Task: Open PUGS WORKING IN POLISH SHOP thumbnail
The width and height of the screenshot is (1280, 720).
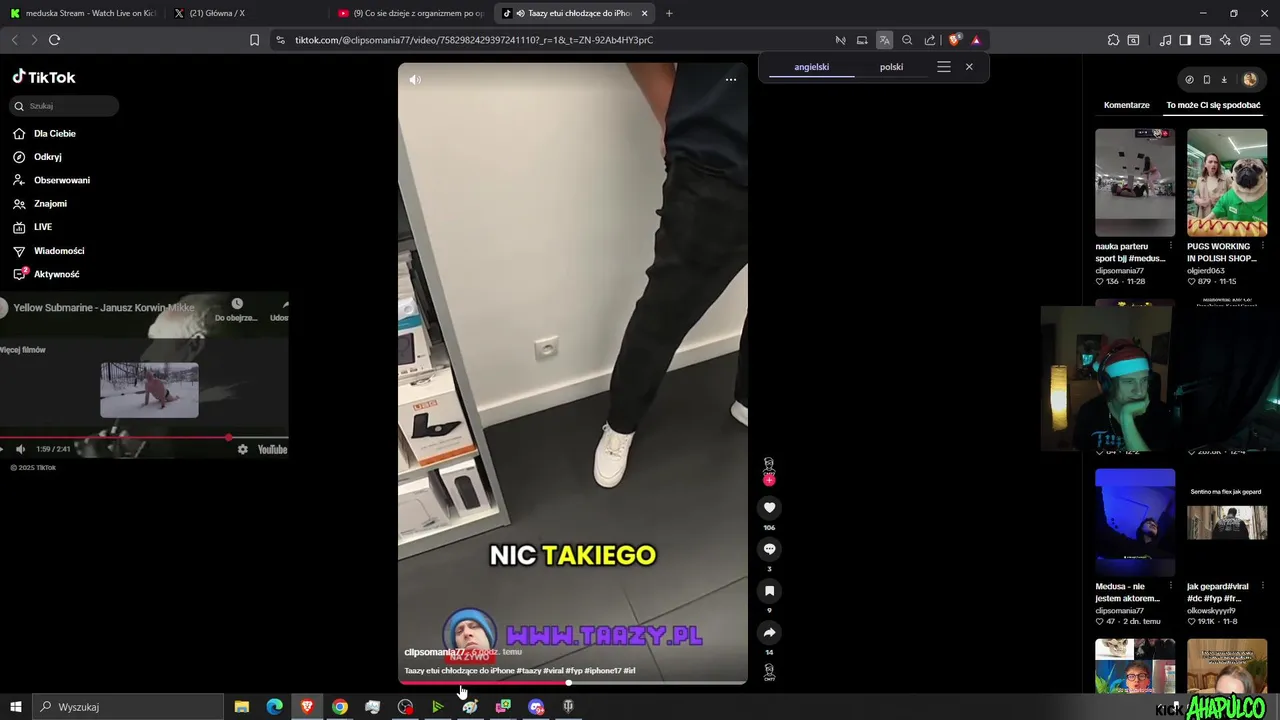Action: coord(1227,182)
